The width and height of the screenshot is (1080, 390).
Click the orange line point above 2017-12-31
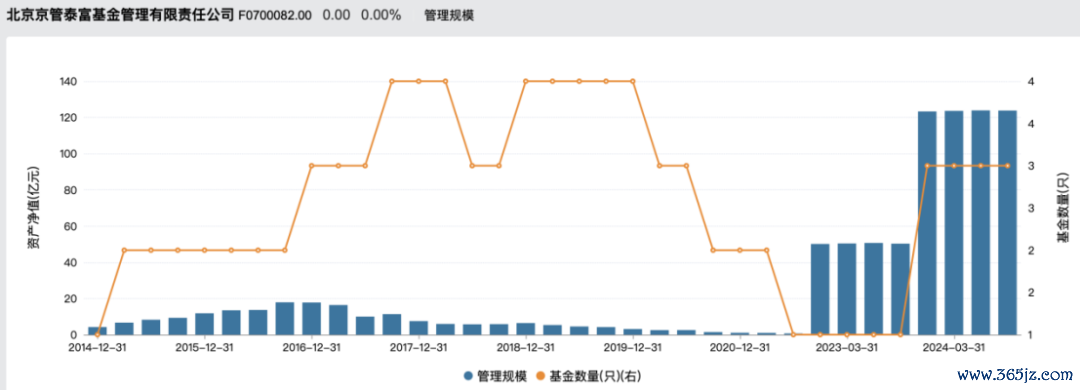tap(419, 81)
